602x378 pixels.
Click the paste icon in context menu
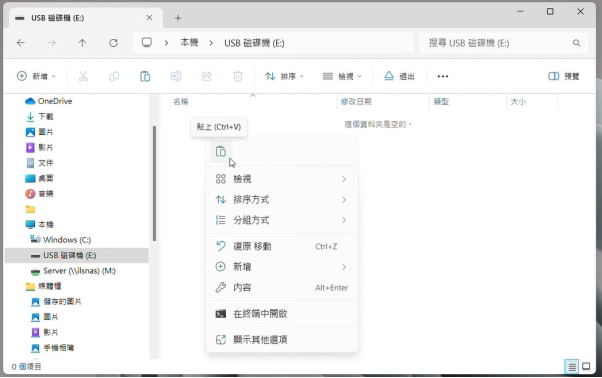point(221,152)
